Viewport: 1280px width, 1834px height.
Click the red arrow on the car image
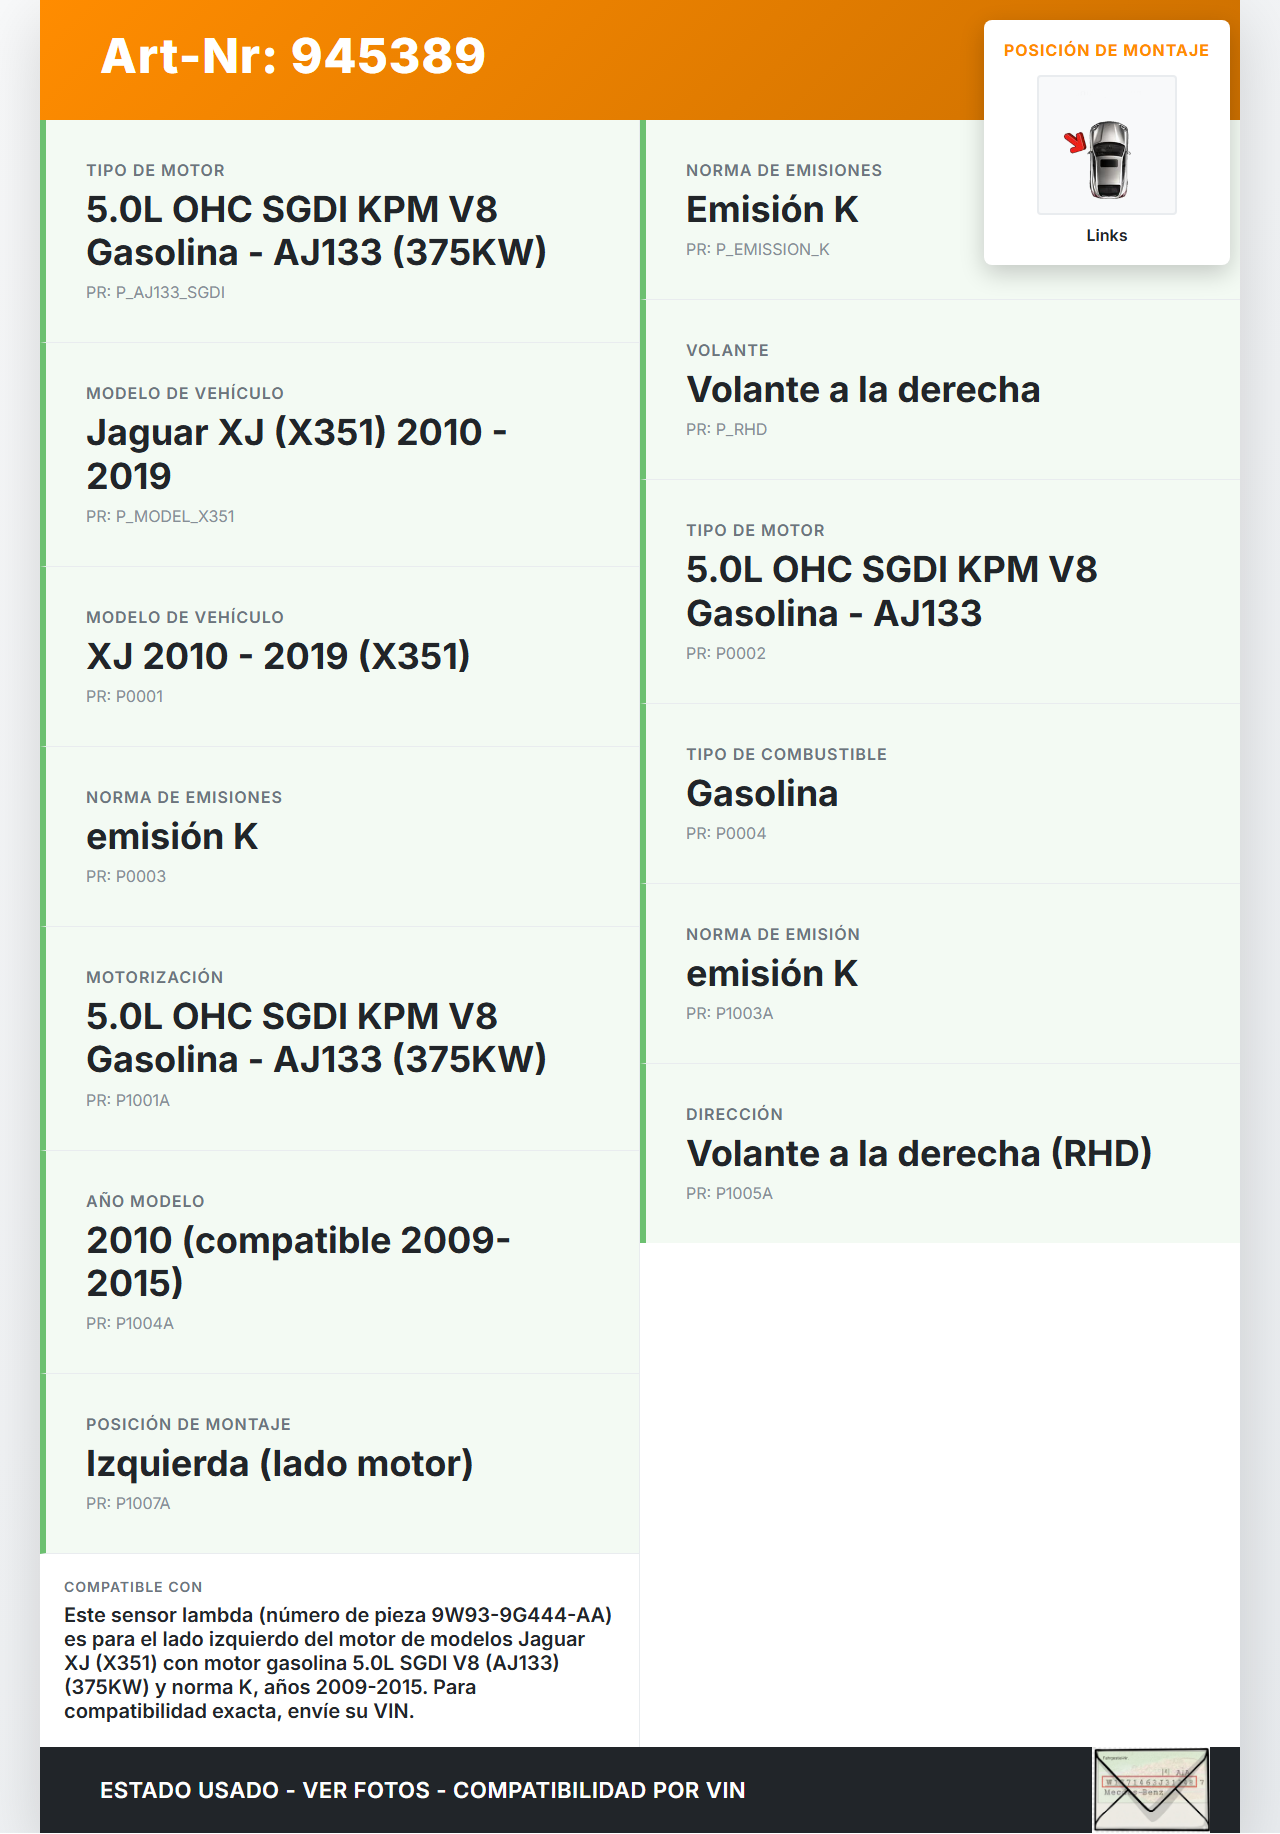pyautogui.click(x=1075, y=142)
